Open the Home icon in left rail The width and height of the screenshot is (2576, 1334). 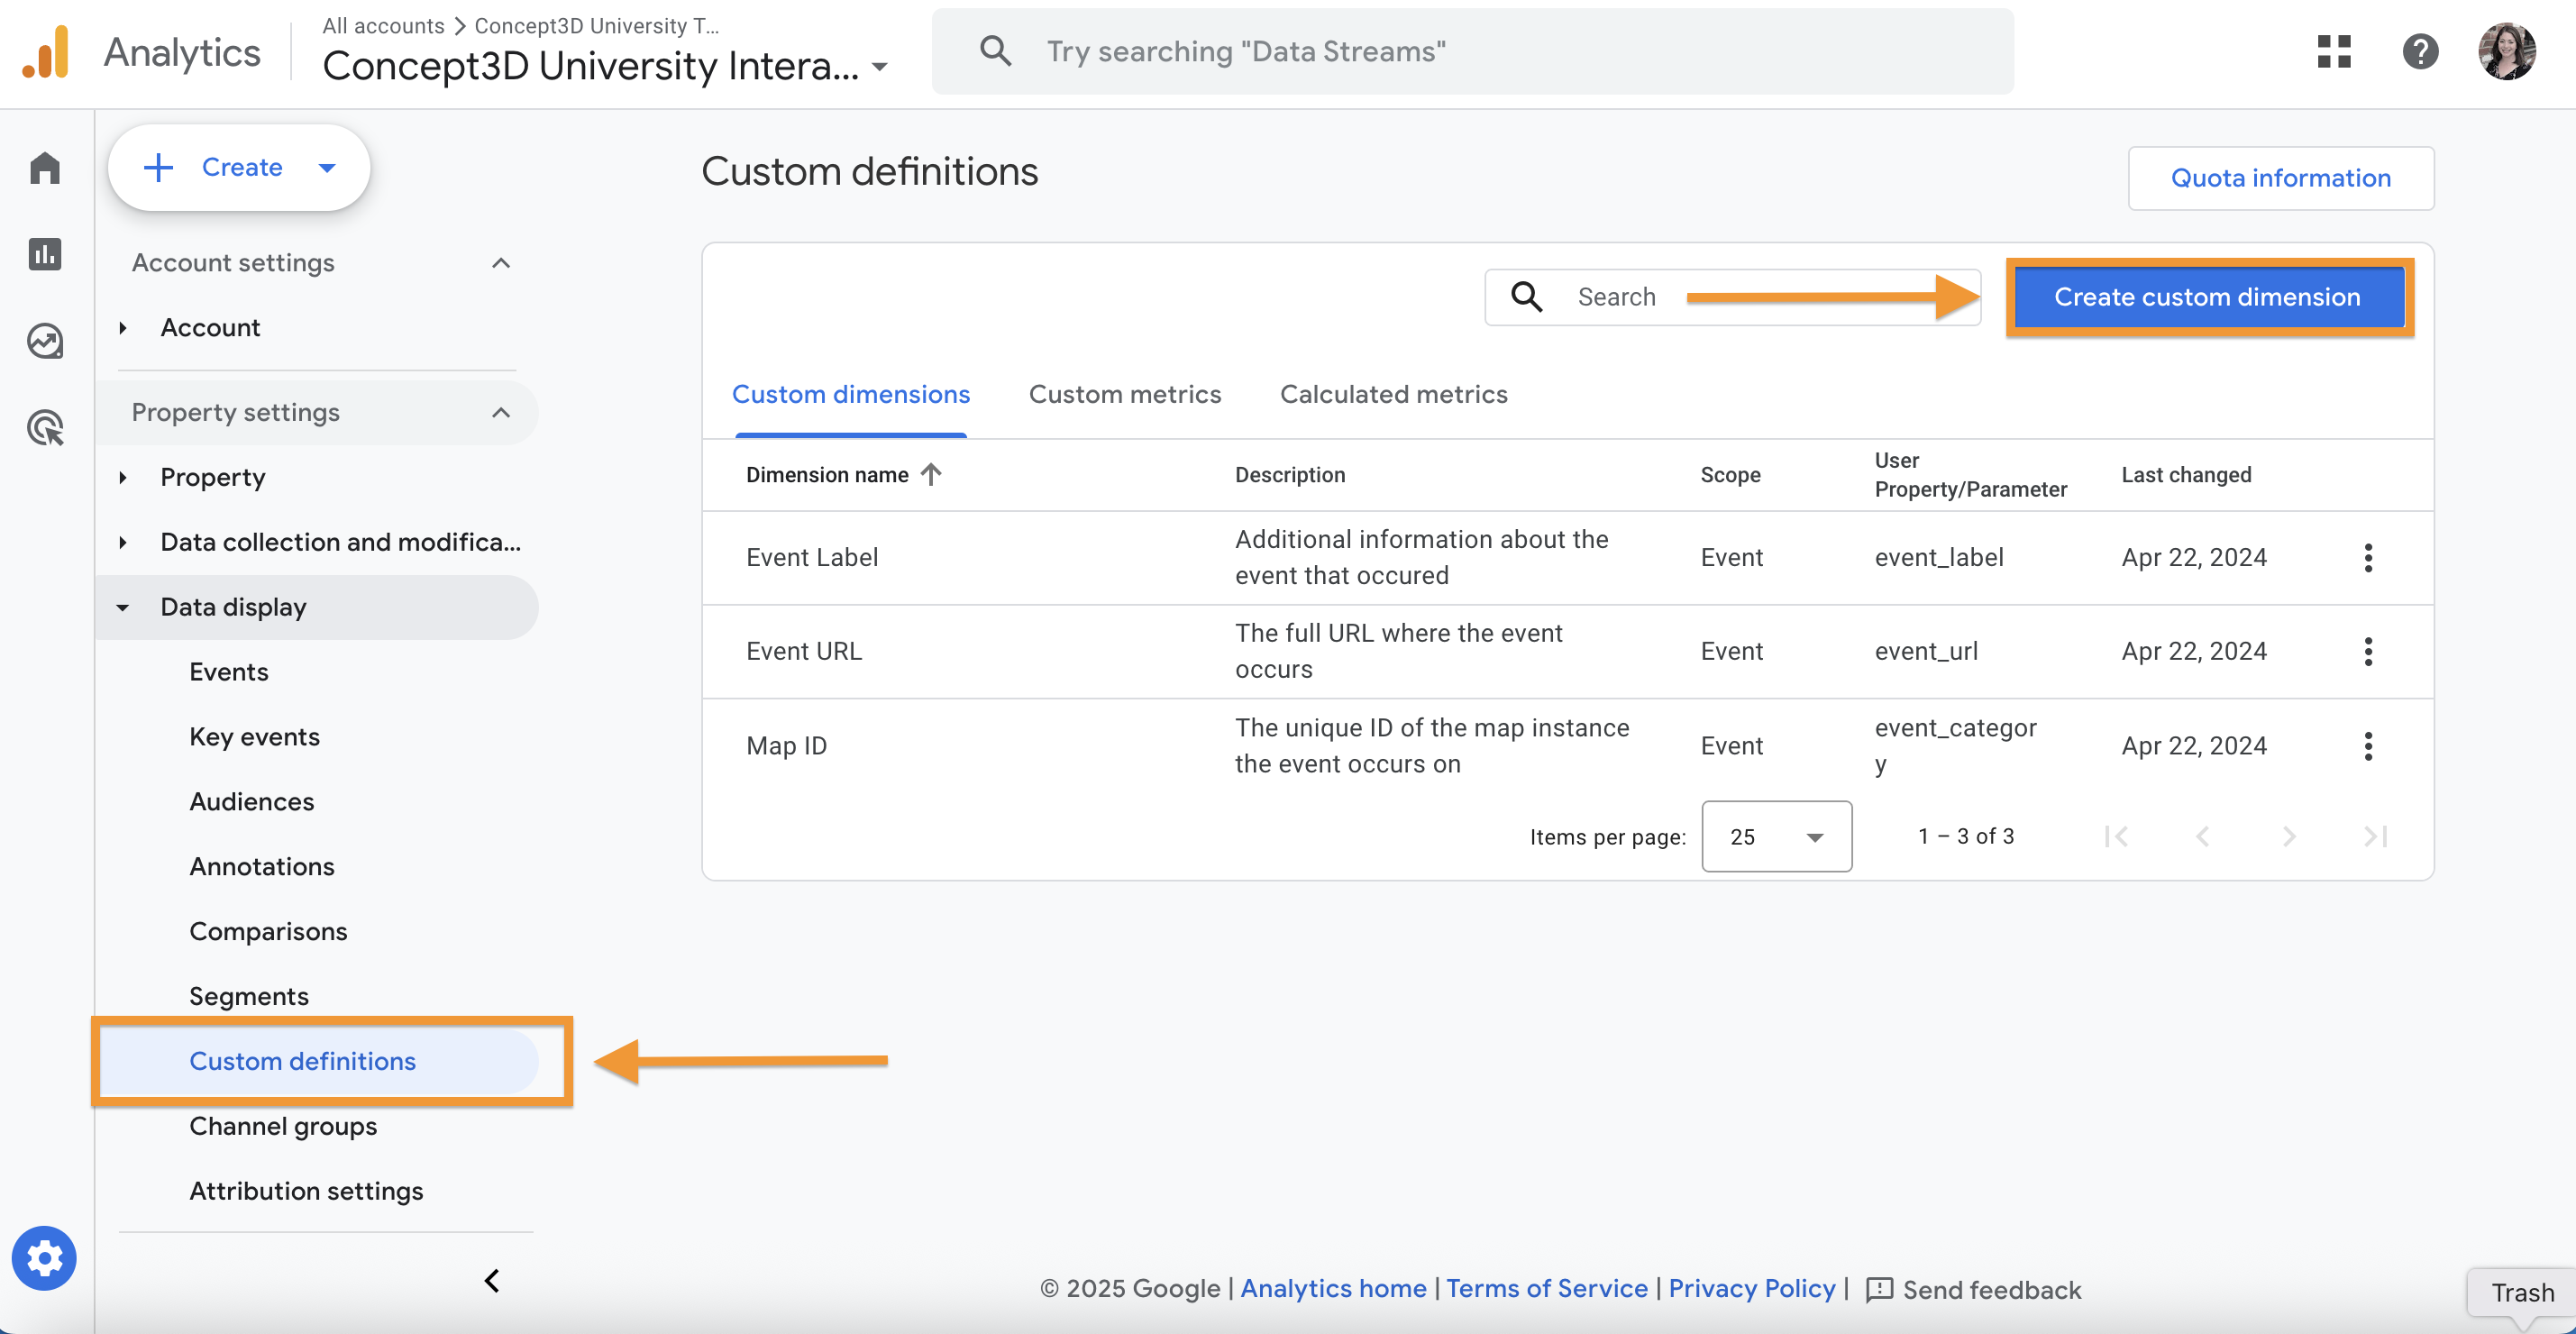(x=45, y=167)
